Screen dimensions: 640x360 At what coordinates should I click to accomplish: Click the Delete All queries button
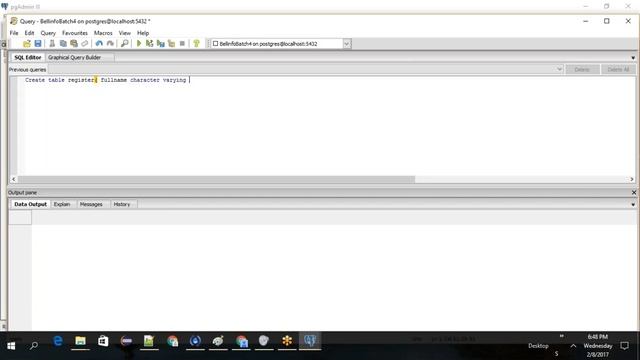click(618, 70)
